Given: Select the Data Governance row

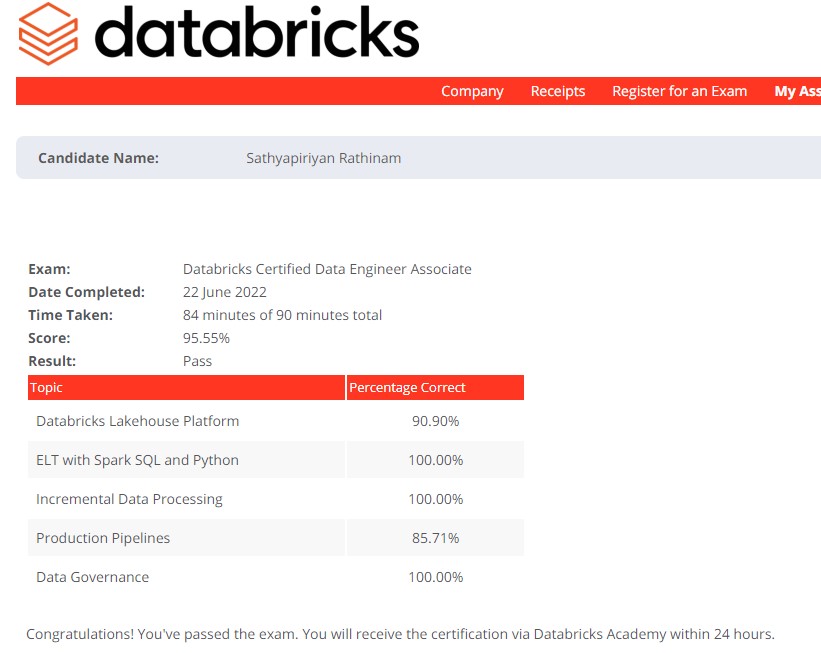Looking at the screenshot, I should 186,577.
